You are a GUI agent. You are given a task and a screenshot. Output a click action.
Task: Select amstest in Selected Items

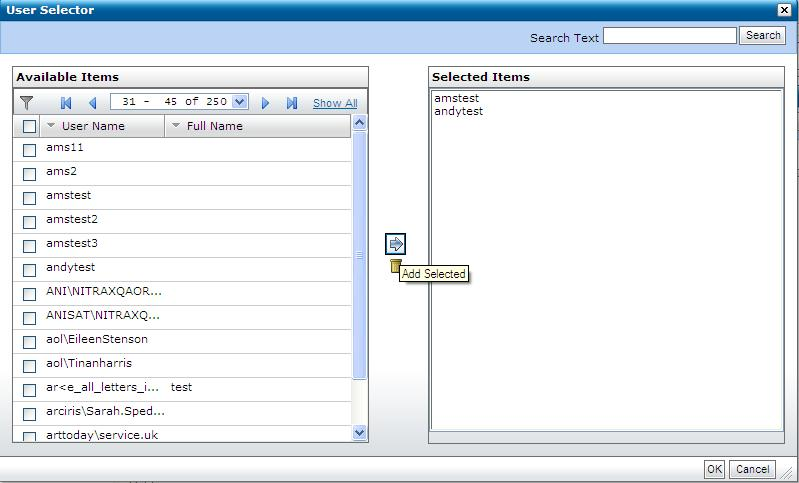[x=457, y=98]
